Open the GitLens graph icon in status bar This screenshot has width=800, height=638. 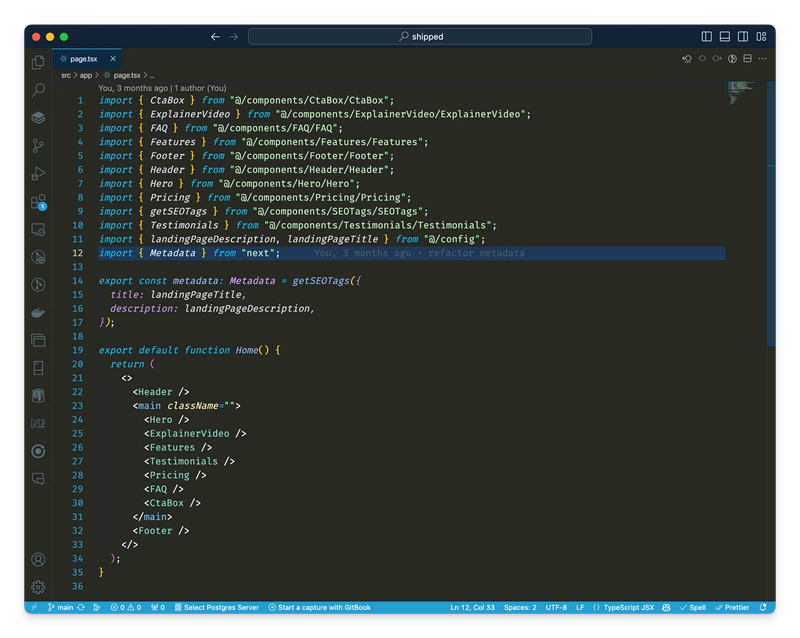pyautogui.click(x=96, y=607)
